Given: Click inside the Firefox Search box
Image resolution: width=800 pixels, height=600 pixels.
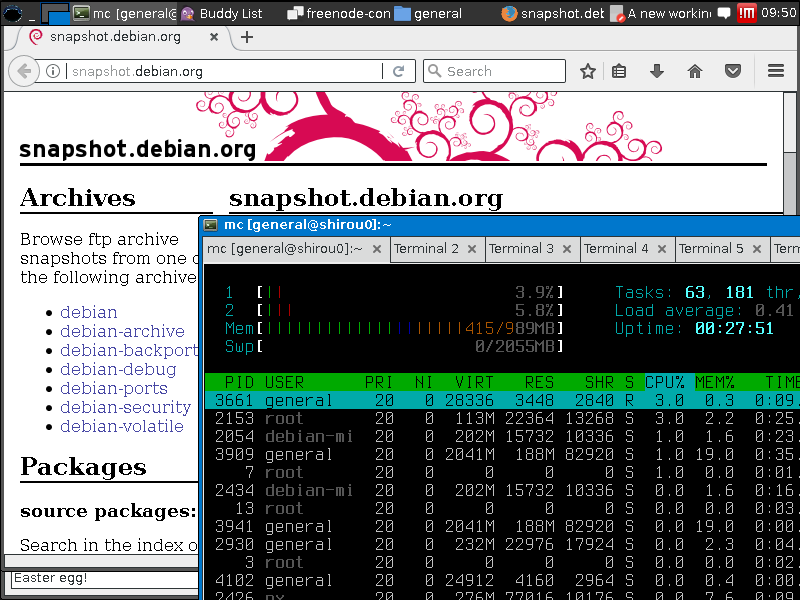Looking at the screenshot, I should click(x=494, y=71).
